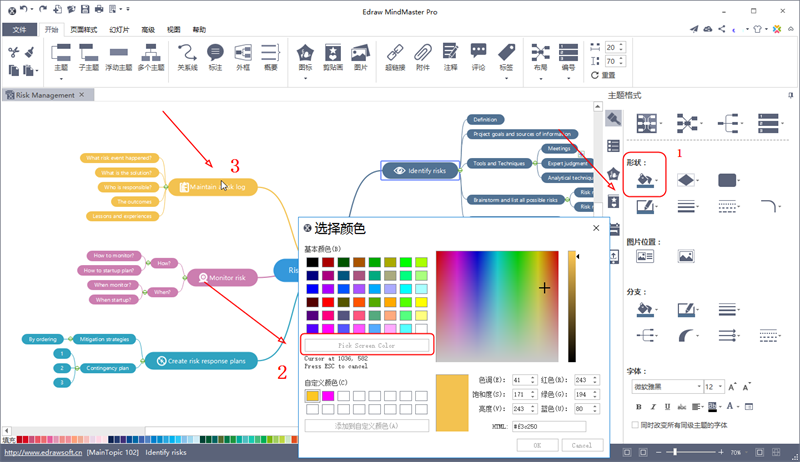Open the 帮助 help tab
The image size is (800, 462).
pyautogui.click(x=199, y=30)
